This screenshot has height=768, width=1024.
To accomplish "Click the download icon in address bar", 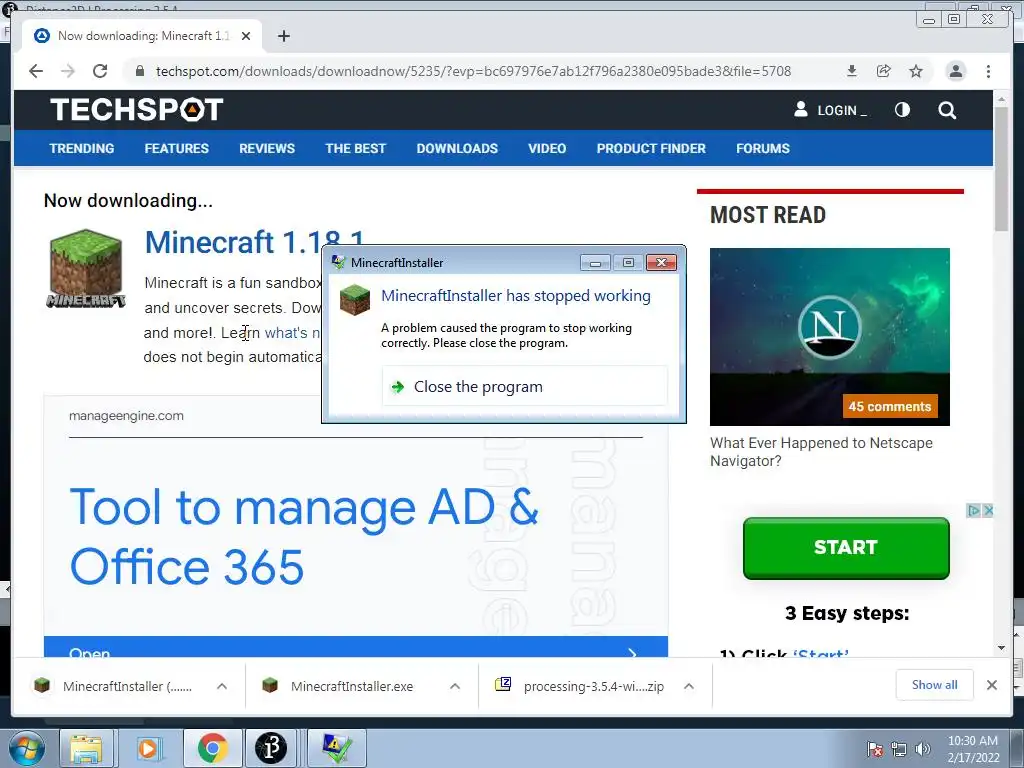I will pyautogui.click(x=852, y=71).
